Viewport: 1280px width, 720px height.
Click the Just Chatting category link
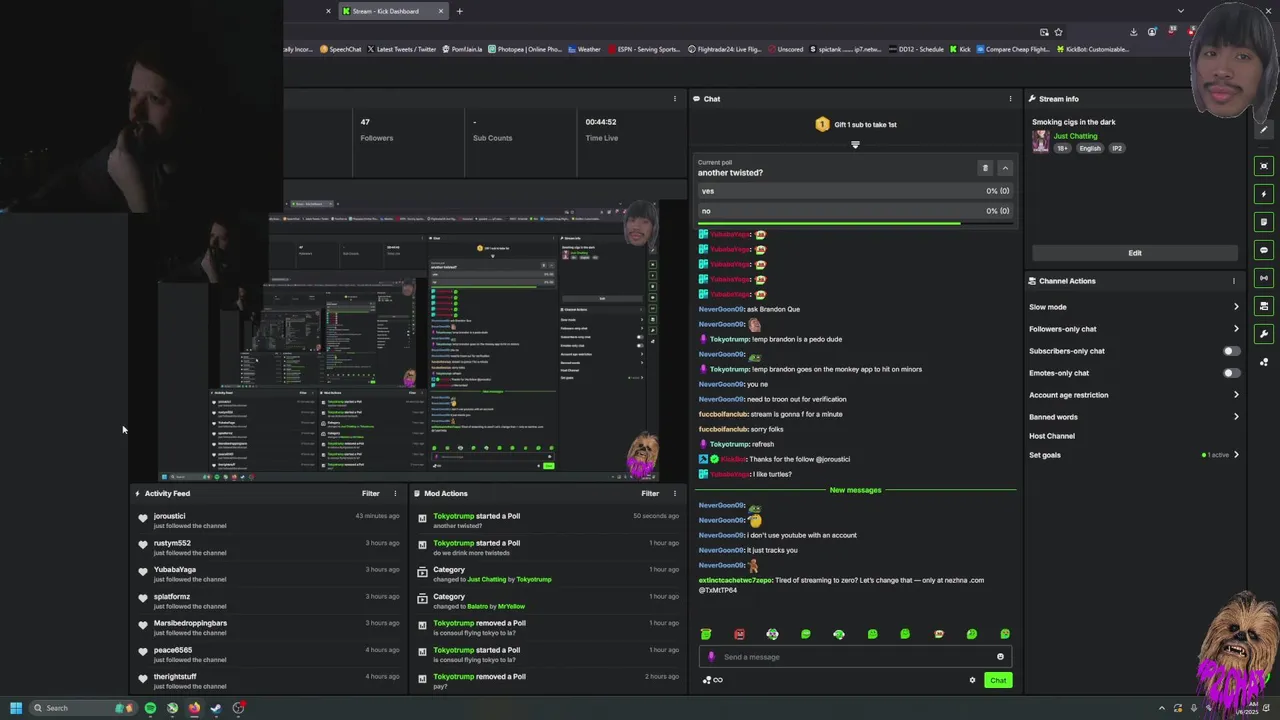click(x=1075, y=136)
